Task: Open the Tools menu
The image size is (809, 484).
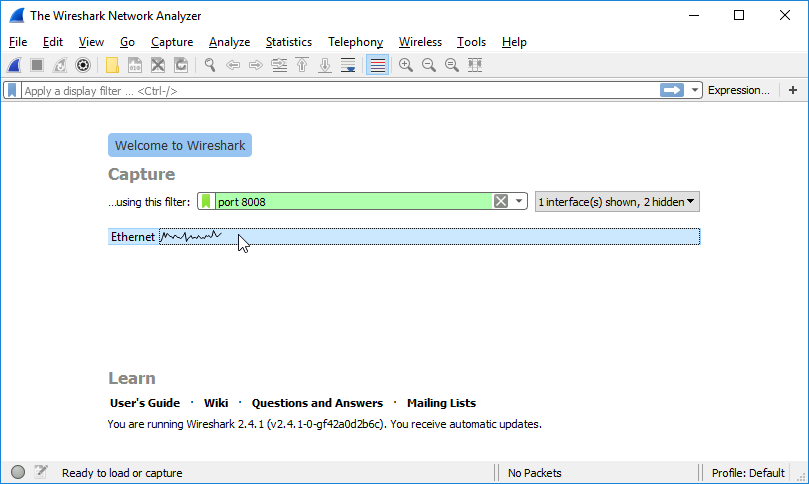Action: point(472,42)
